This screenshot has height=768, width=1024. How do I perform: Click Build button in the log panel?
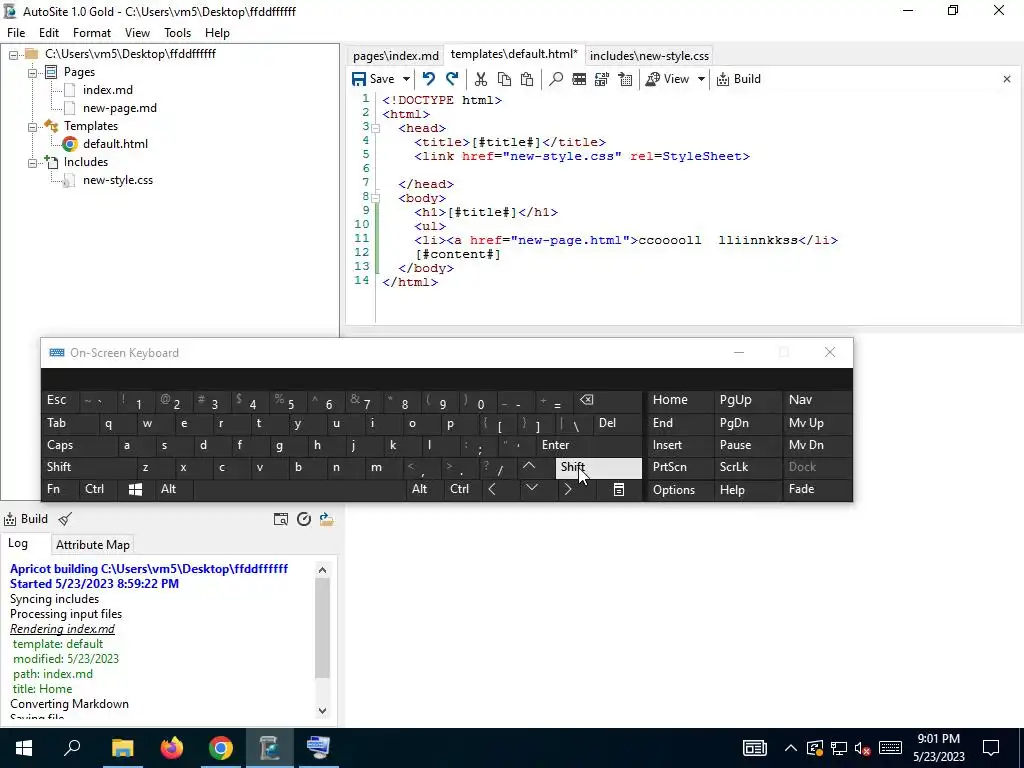coord(26,519)
